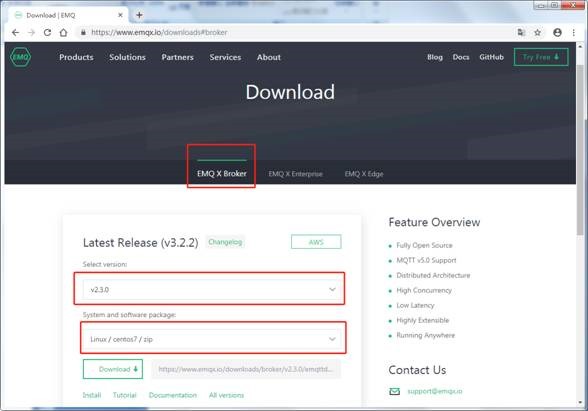Click the EMQ hexagon logo

click(20, 57)
